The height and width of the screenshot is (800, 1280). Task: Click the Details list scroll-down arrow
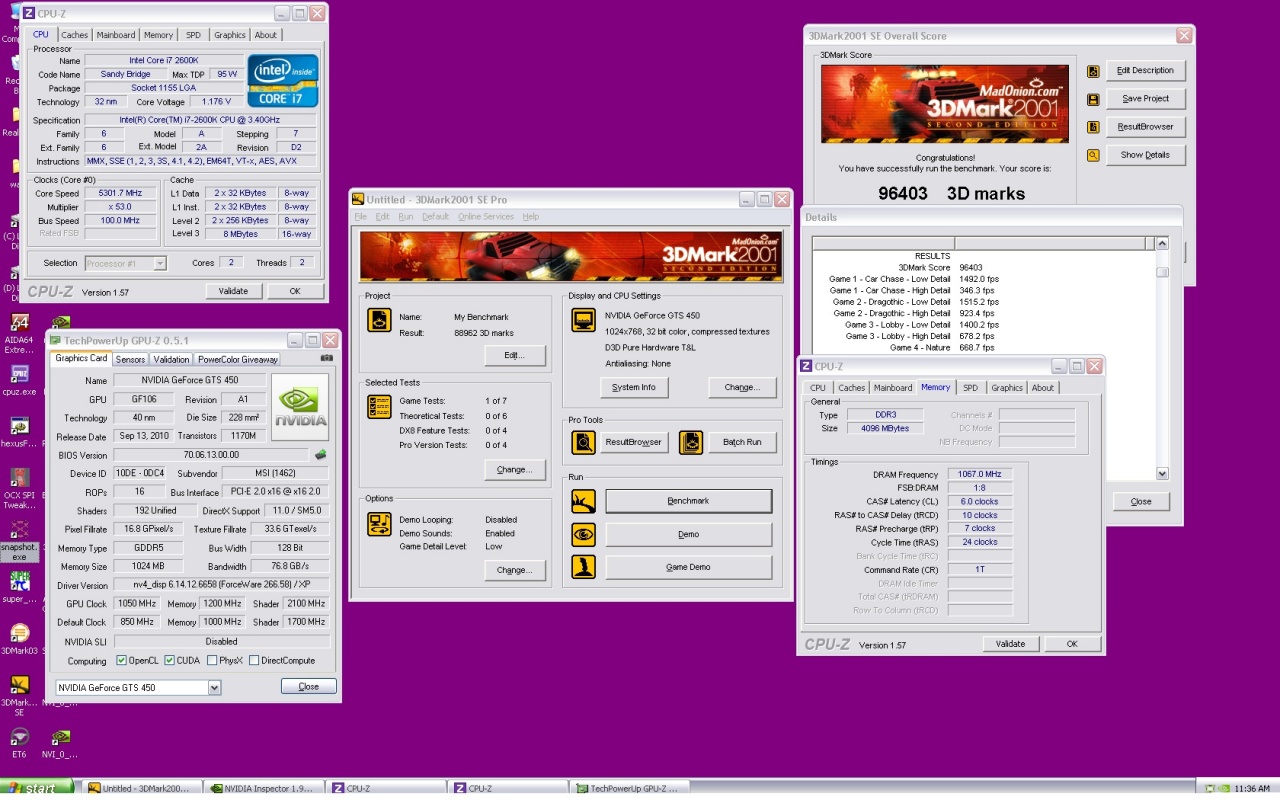[1162, 474]
